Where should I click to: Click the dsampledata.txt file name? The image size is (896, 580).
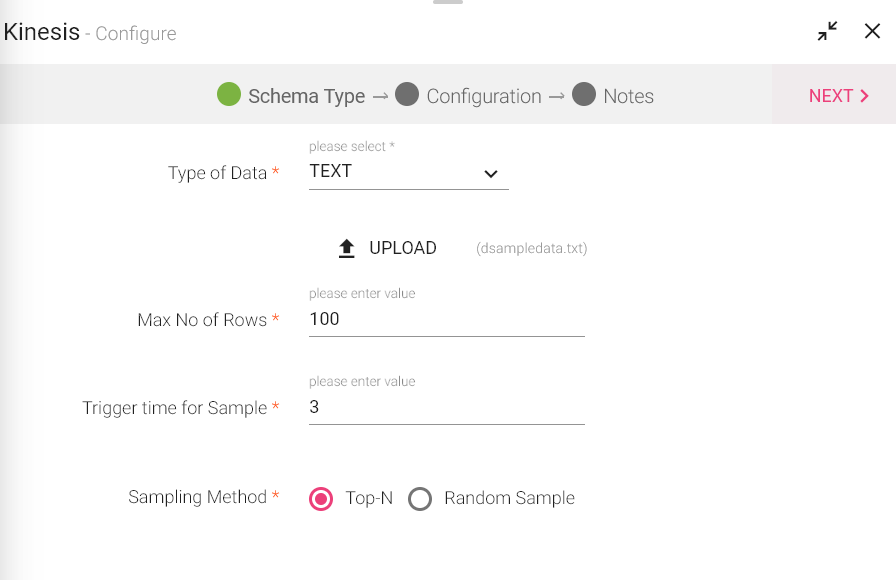pos(532,249)
